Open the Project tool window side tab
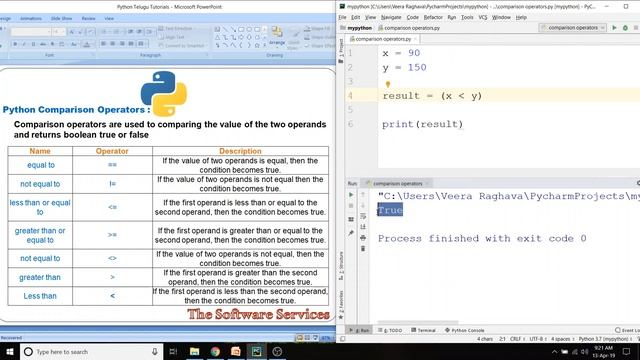Screen dimensions: 640x360 point(341,51)
